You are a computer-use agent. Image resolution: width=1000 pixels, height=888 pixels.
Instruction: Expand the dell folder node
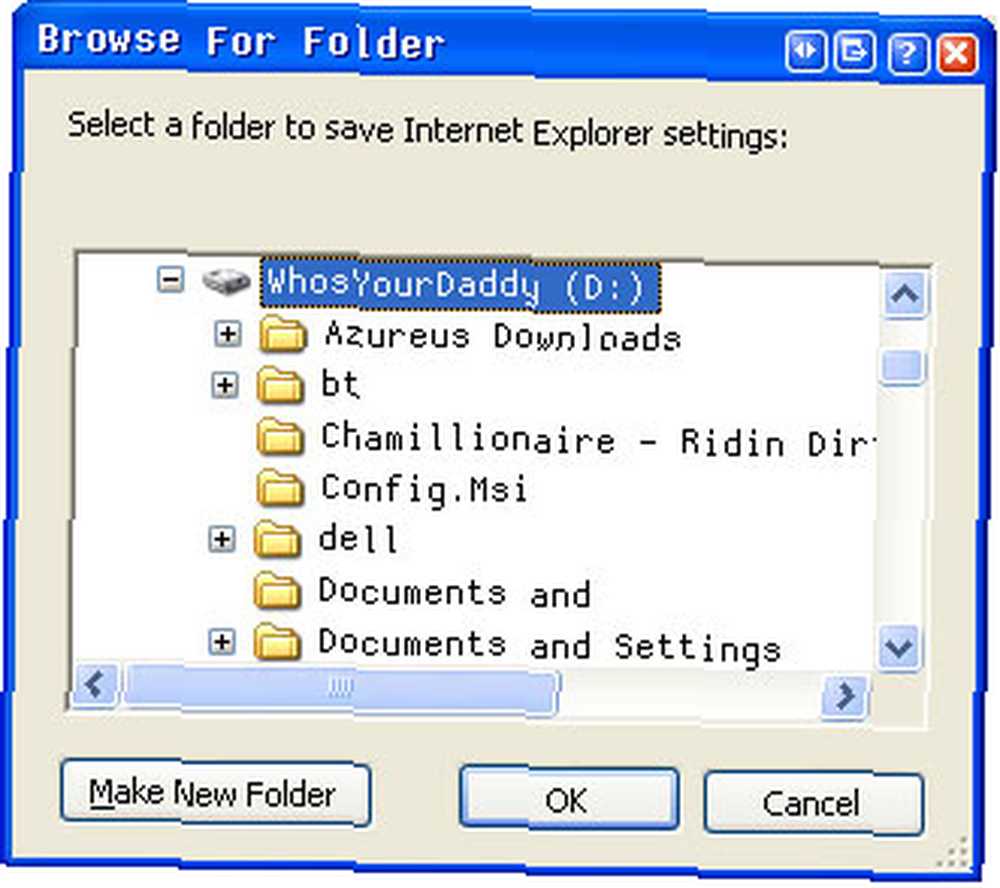pos(222,540)
